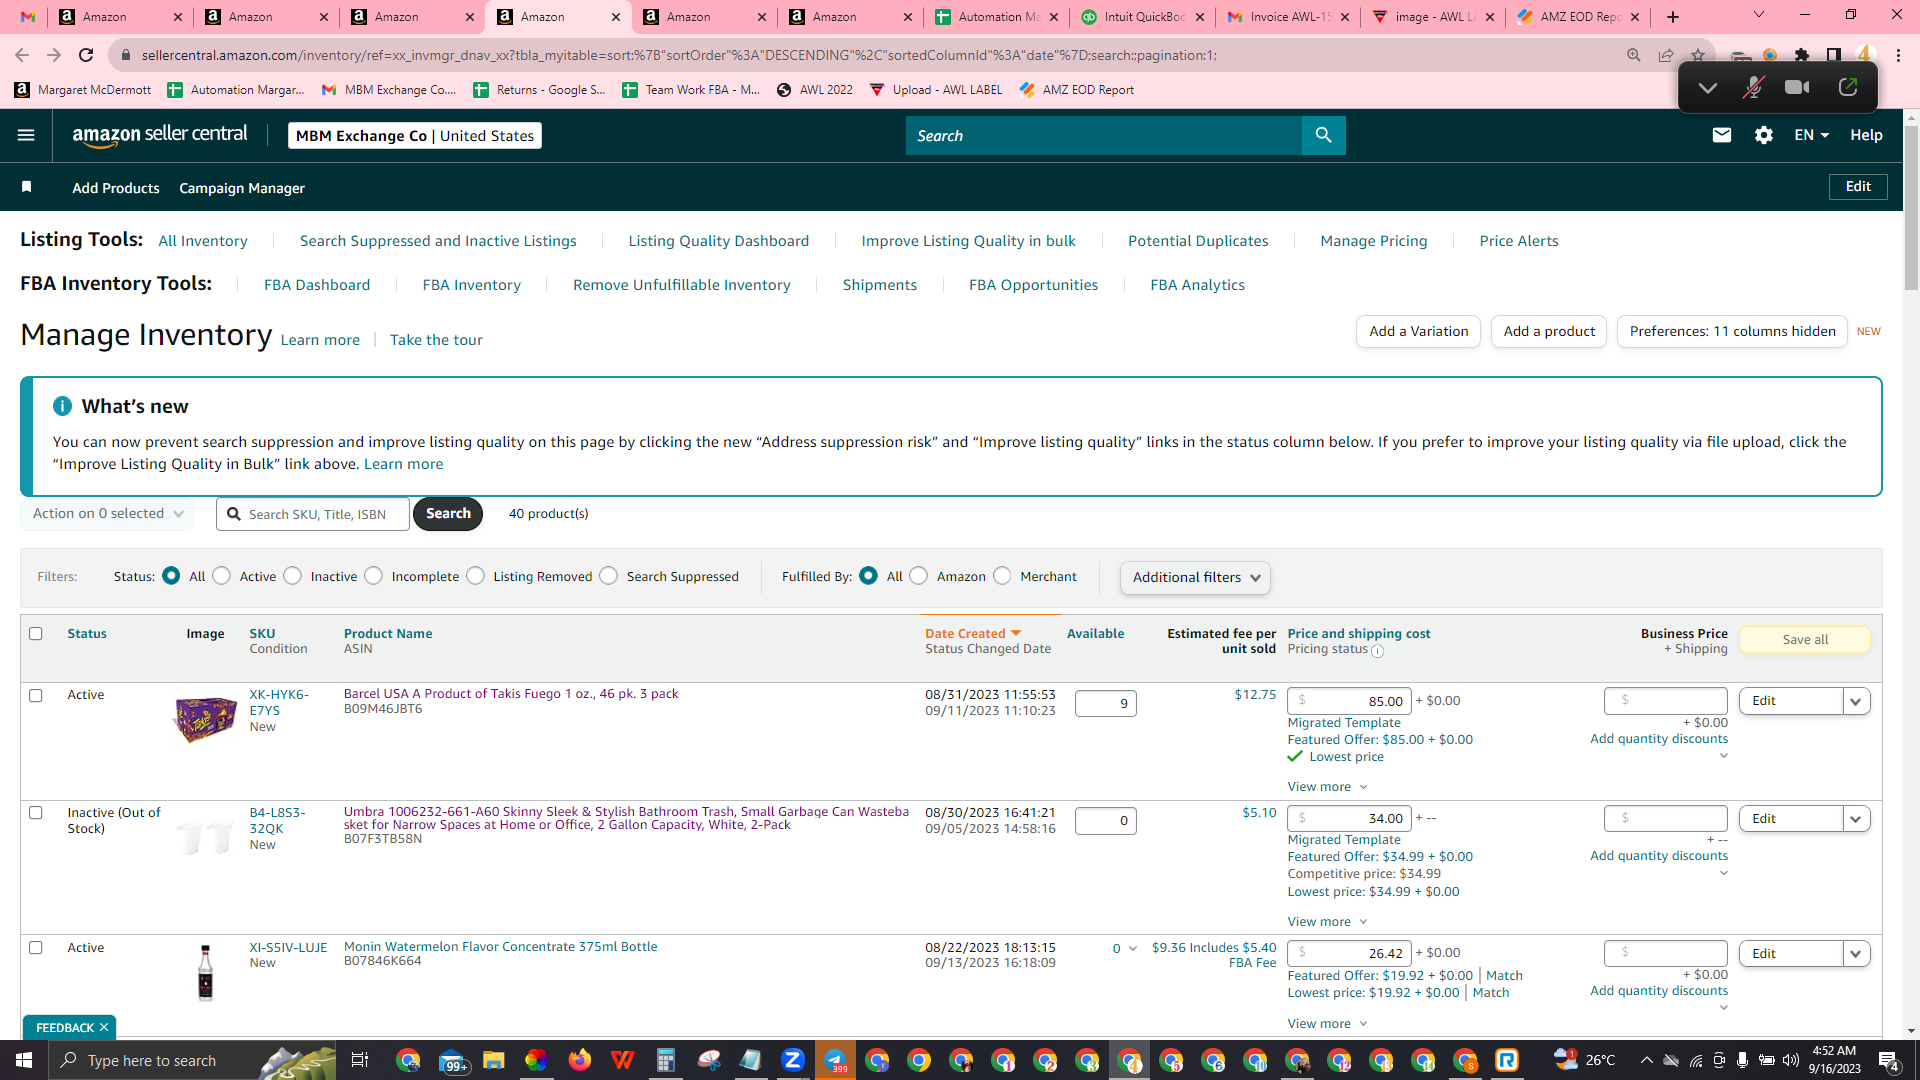Image resolution: width=1920 pixels, height=1080 pixels.
Task: Open the Seller Central hamburger menu
Action: pyautogui.click(x=26, y=135)
